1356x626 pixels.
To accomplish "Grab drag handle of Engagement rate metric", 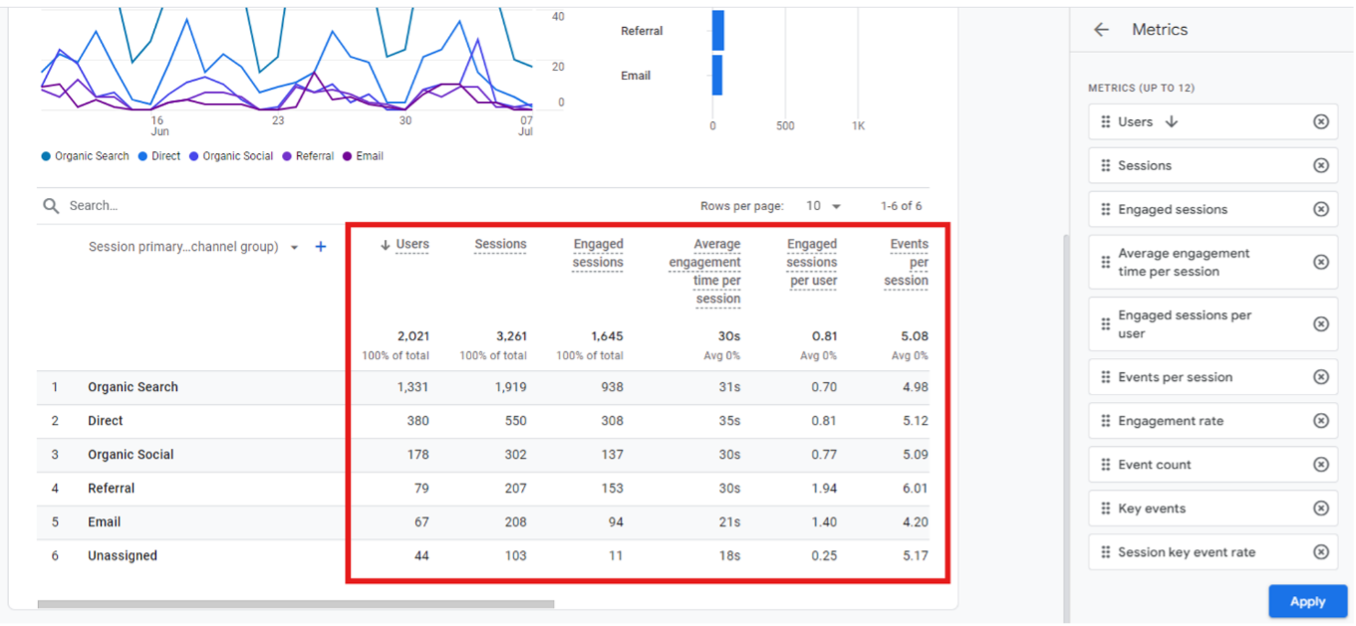I will 1105,421.
